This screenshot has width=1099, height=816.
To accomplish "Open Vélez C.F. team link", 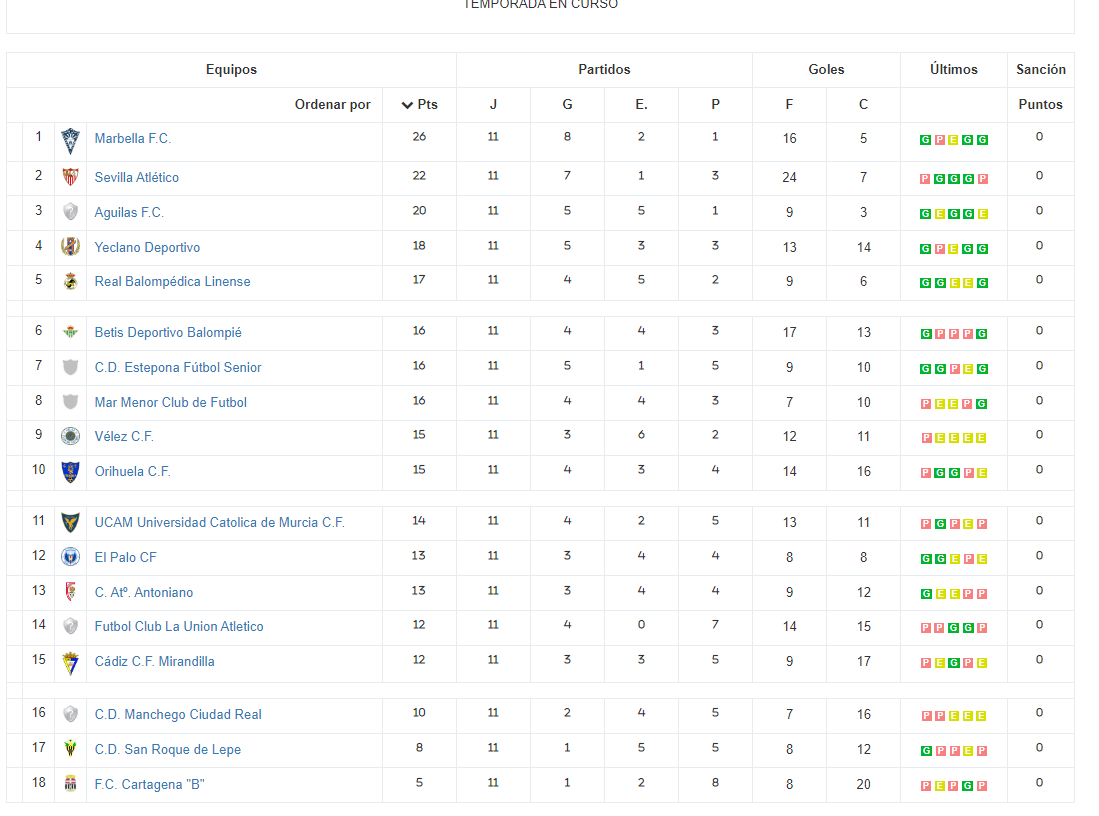I will (x=124, y=436).
